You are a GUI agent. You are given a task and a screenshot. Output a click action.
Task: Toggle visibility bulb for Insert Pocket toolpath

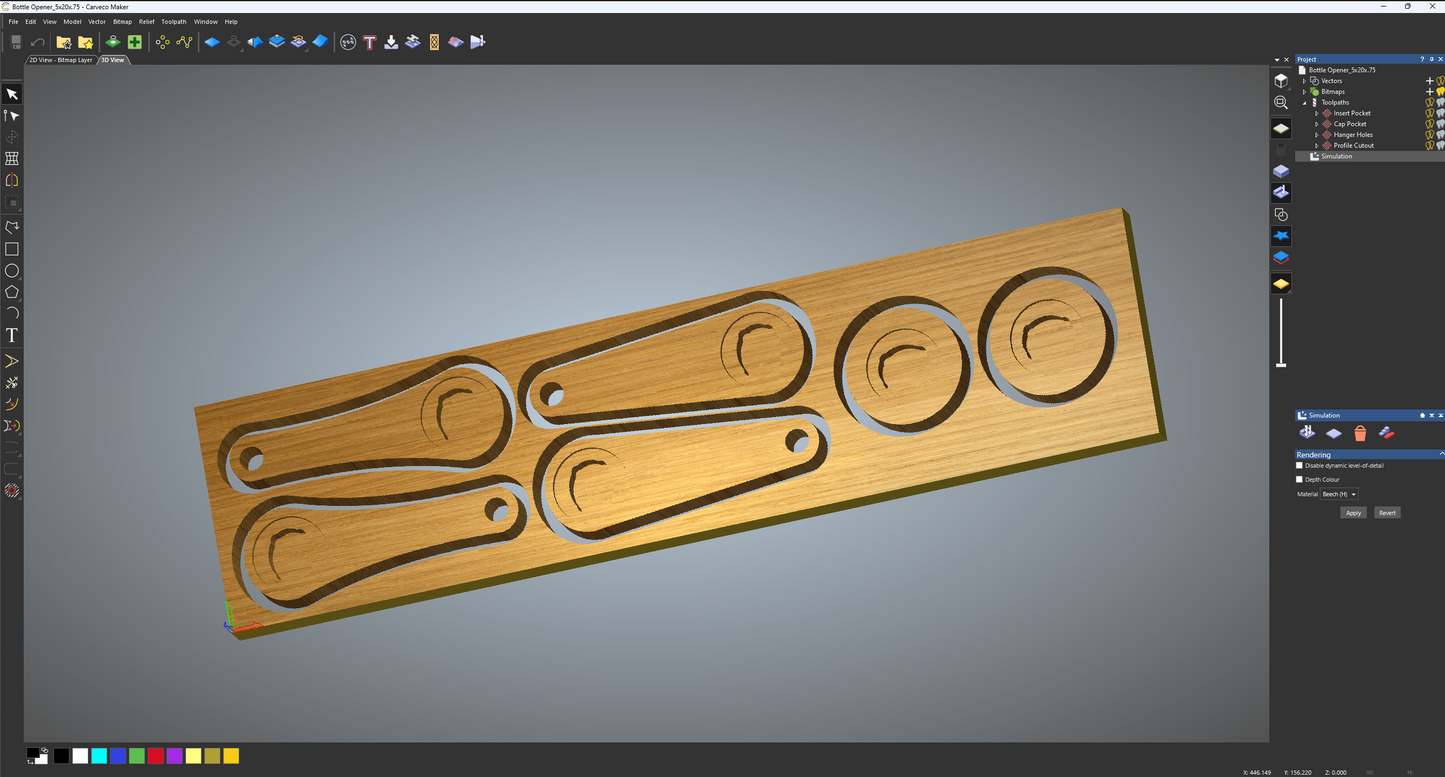1429,113
